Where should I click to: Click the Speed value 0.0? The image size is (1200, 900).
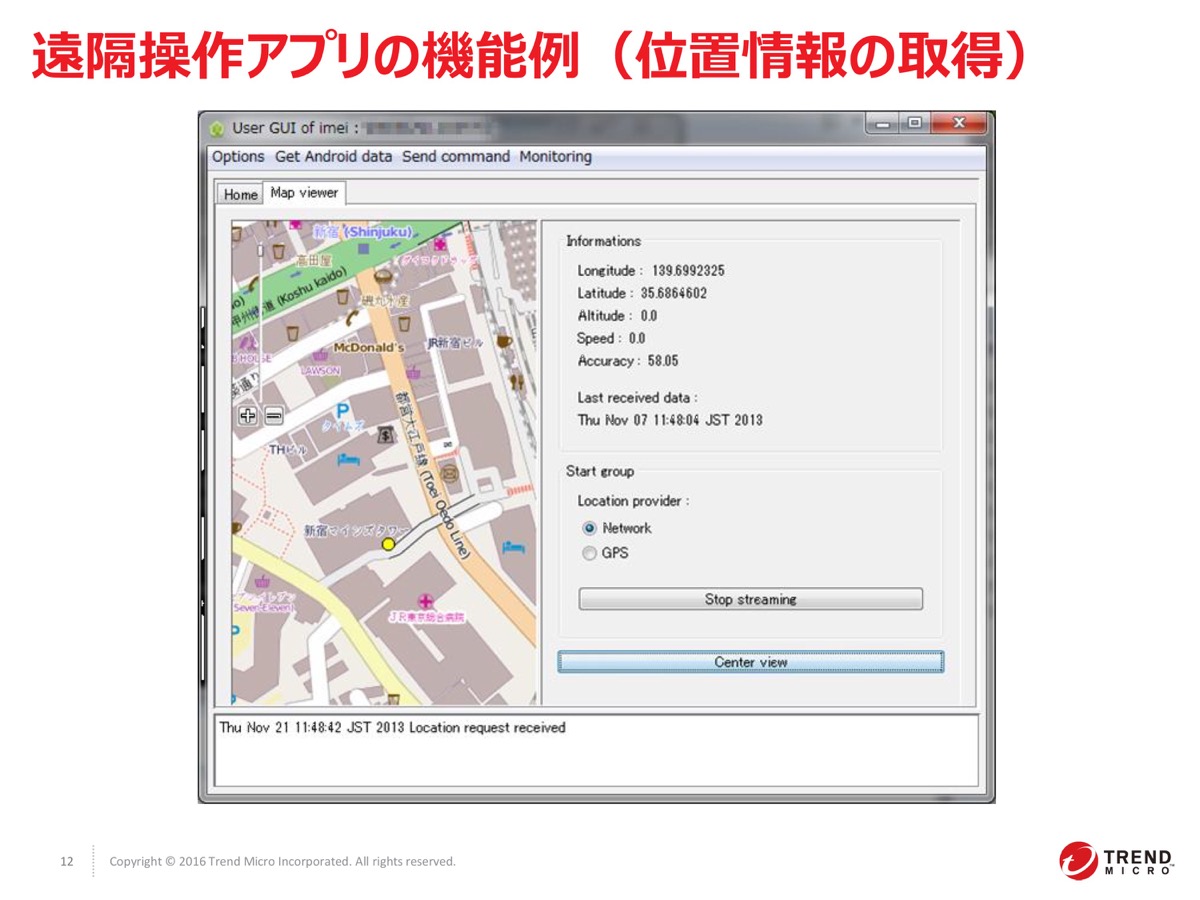[637, 338]
